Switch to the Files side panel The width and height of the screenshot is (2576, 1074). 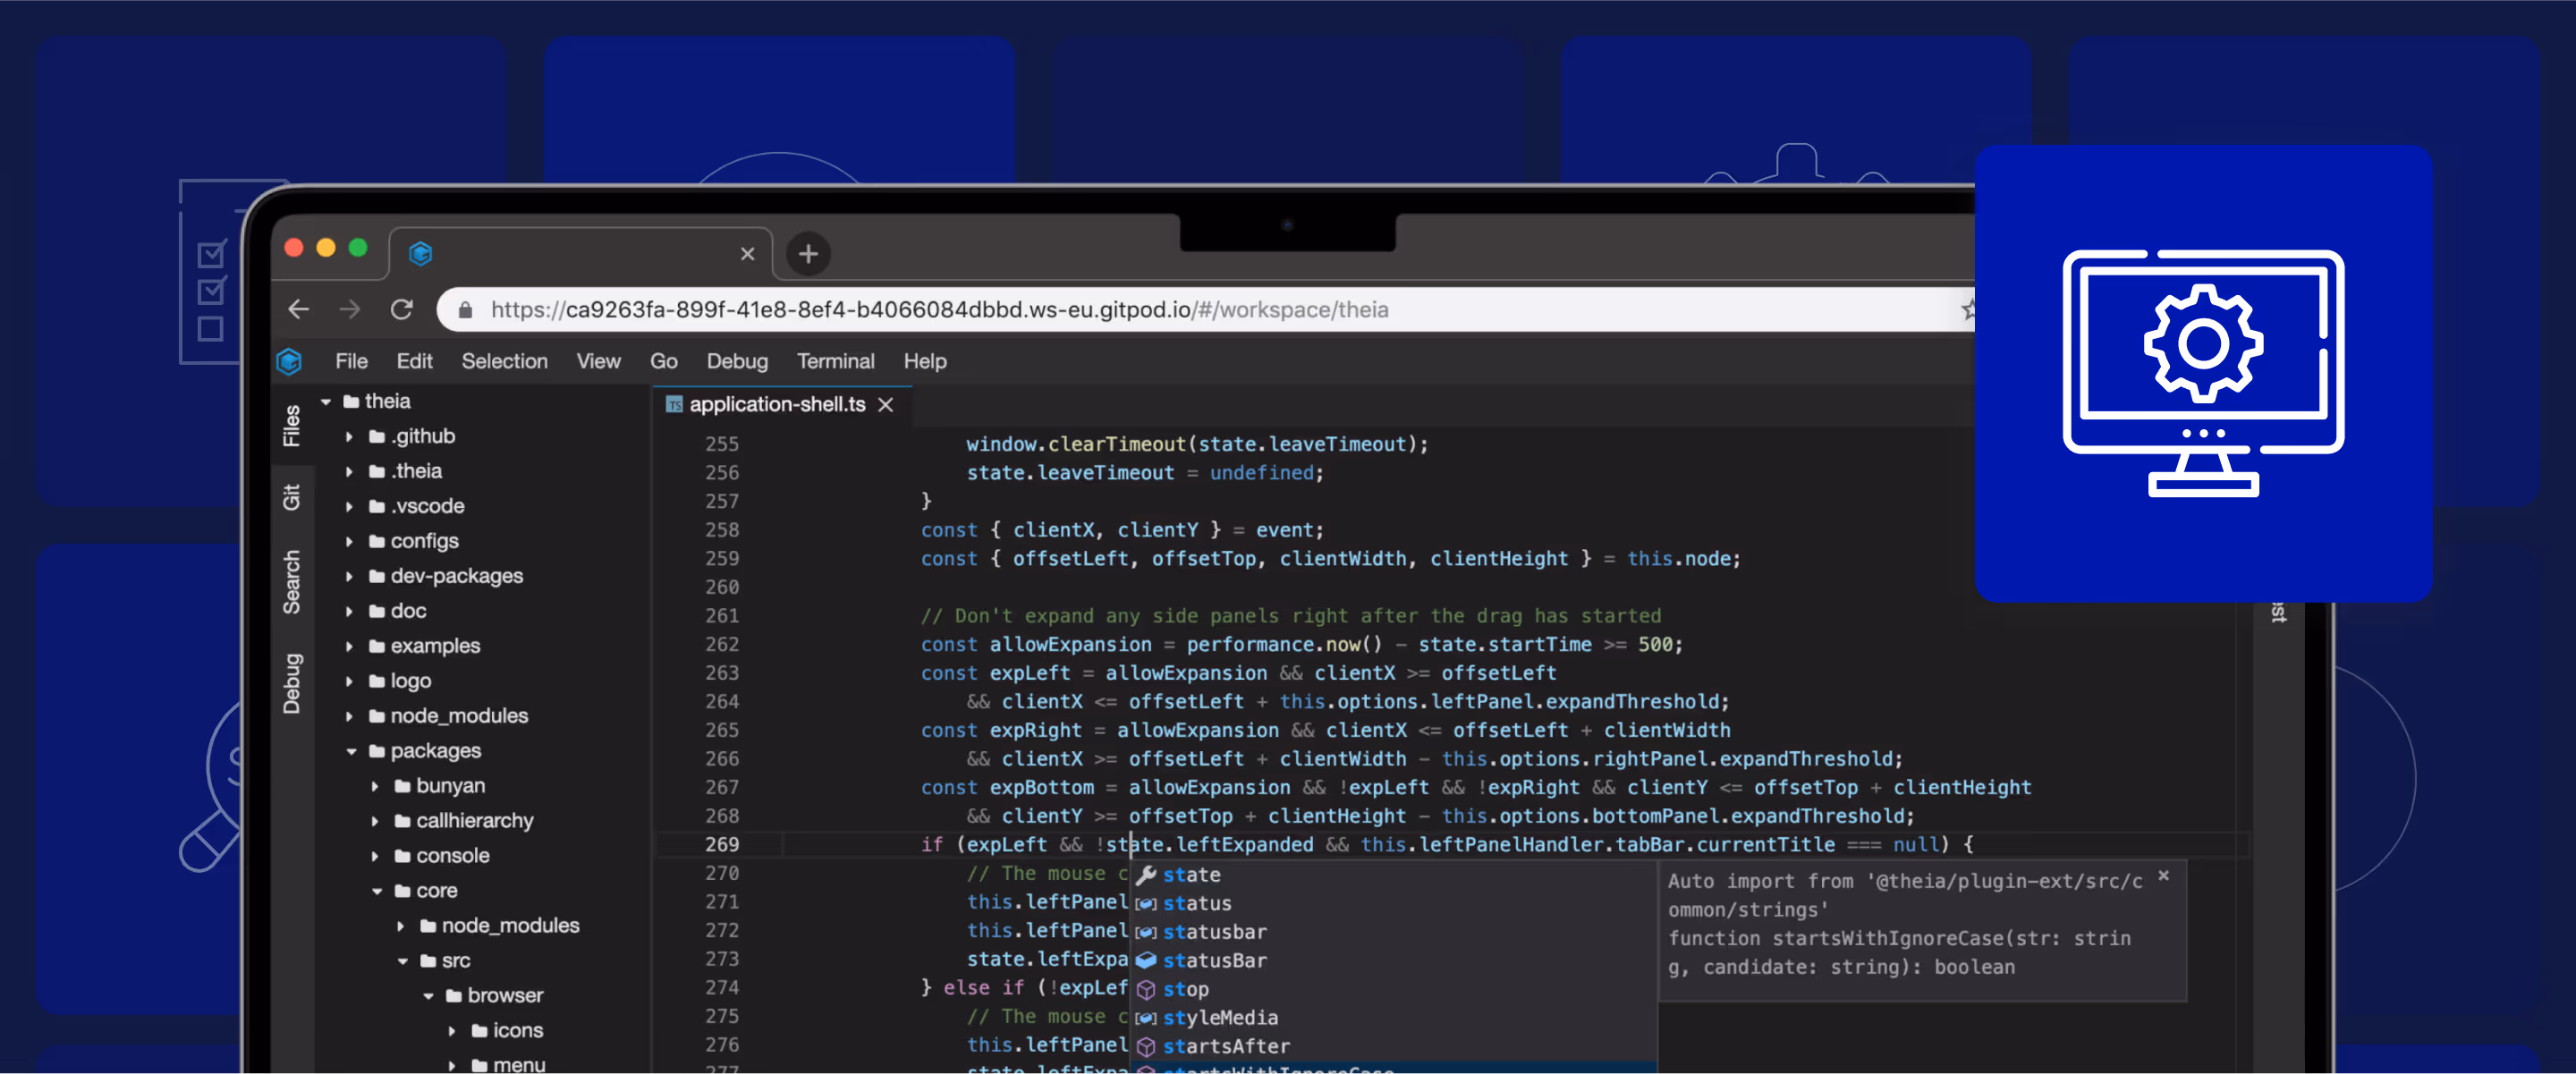pos(291,425)
